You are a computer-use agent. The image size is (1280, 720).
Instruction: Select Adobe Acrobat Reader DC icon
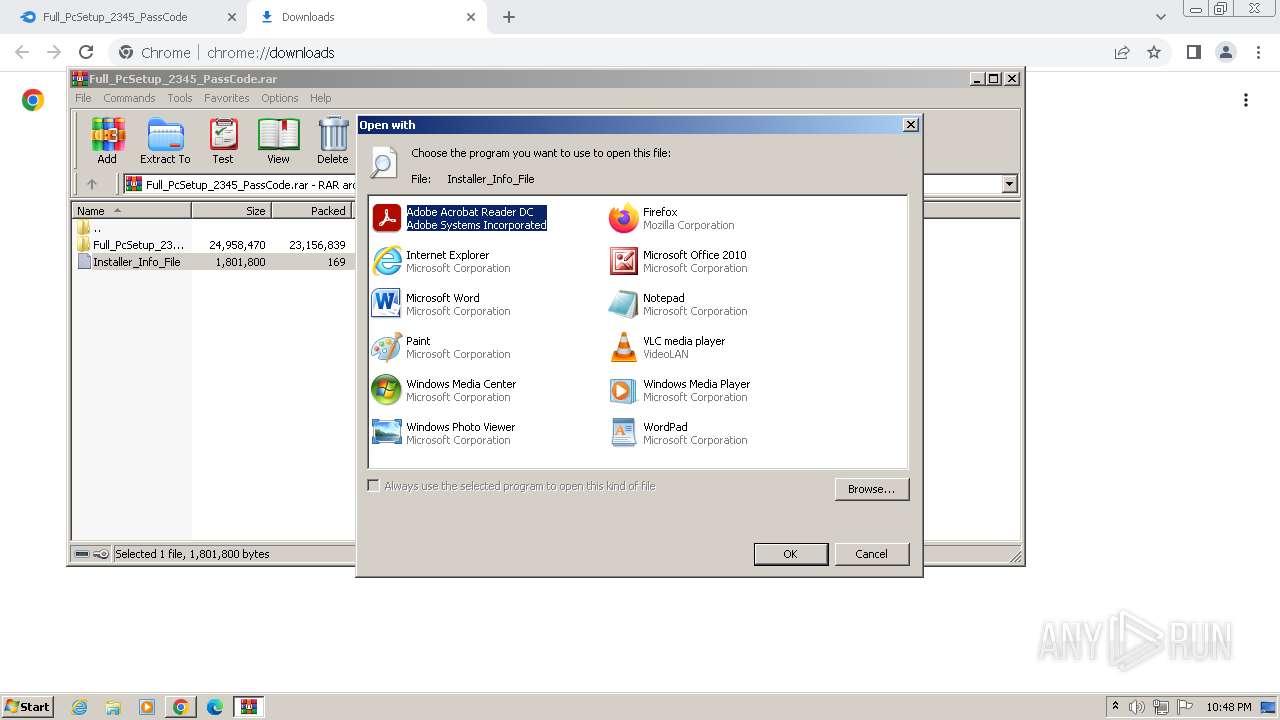click(x=386, y=218)
